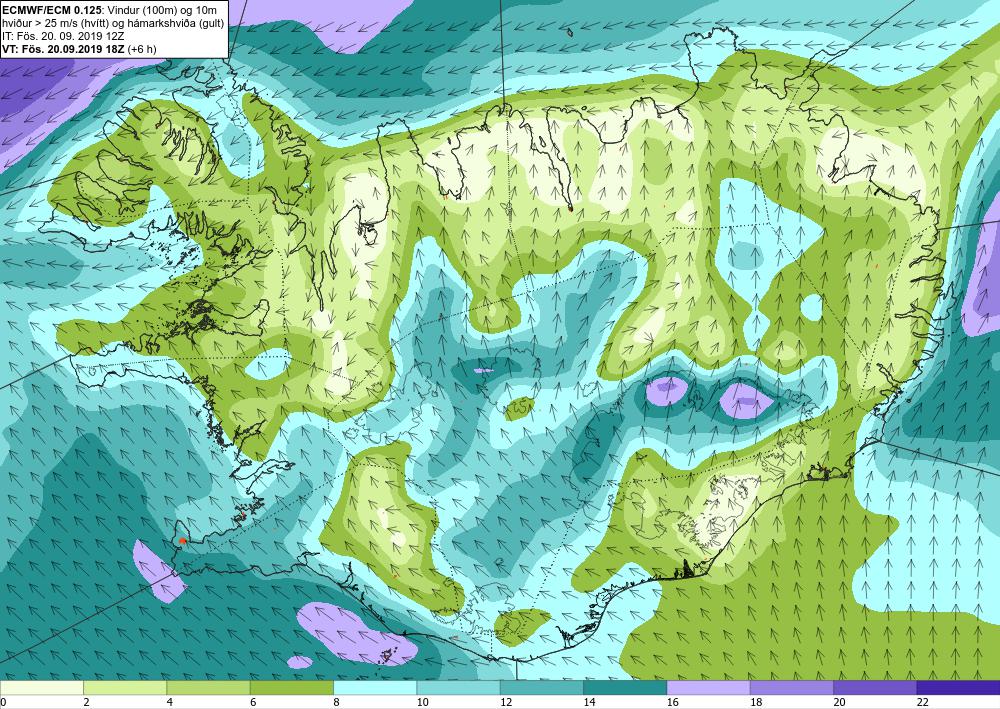This screenshot has height=709, width=1000.
Task: Click the legend scale label '10'
Action: 422,702
